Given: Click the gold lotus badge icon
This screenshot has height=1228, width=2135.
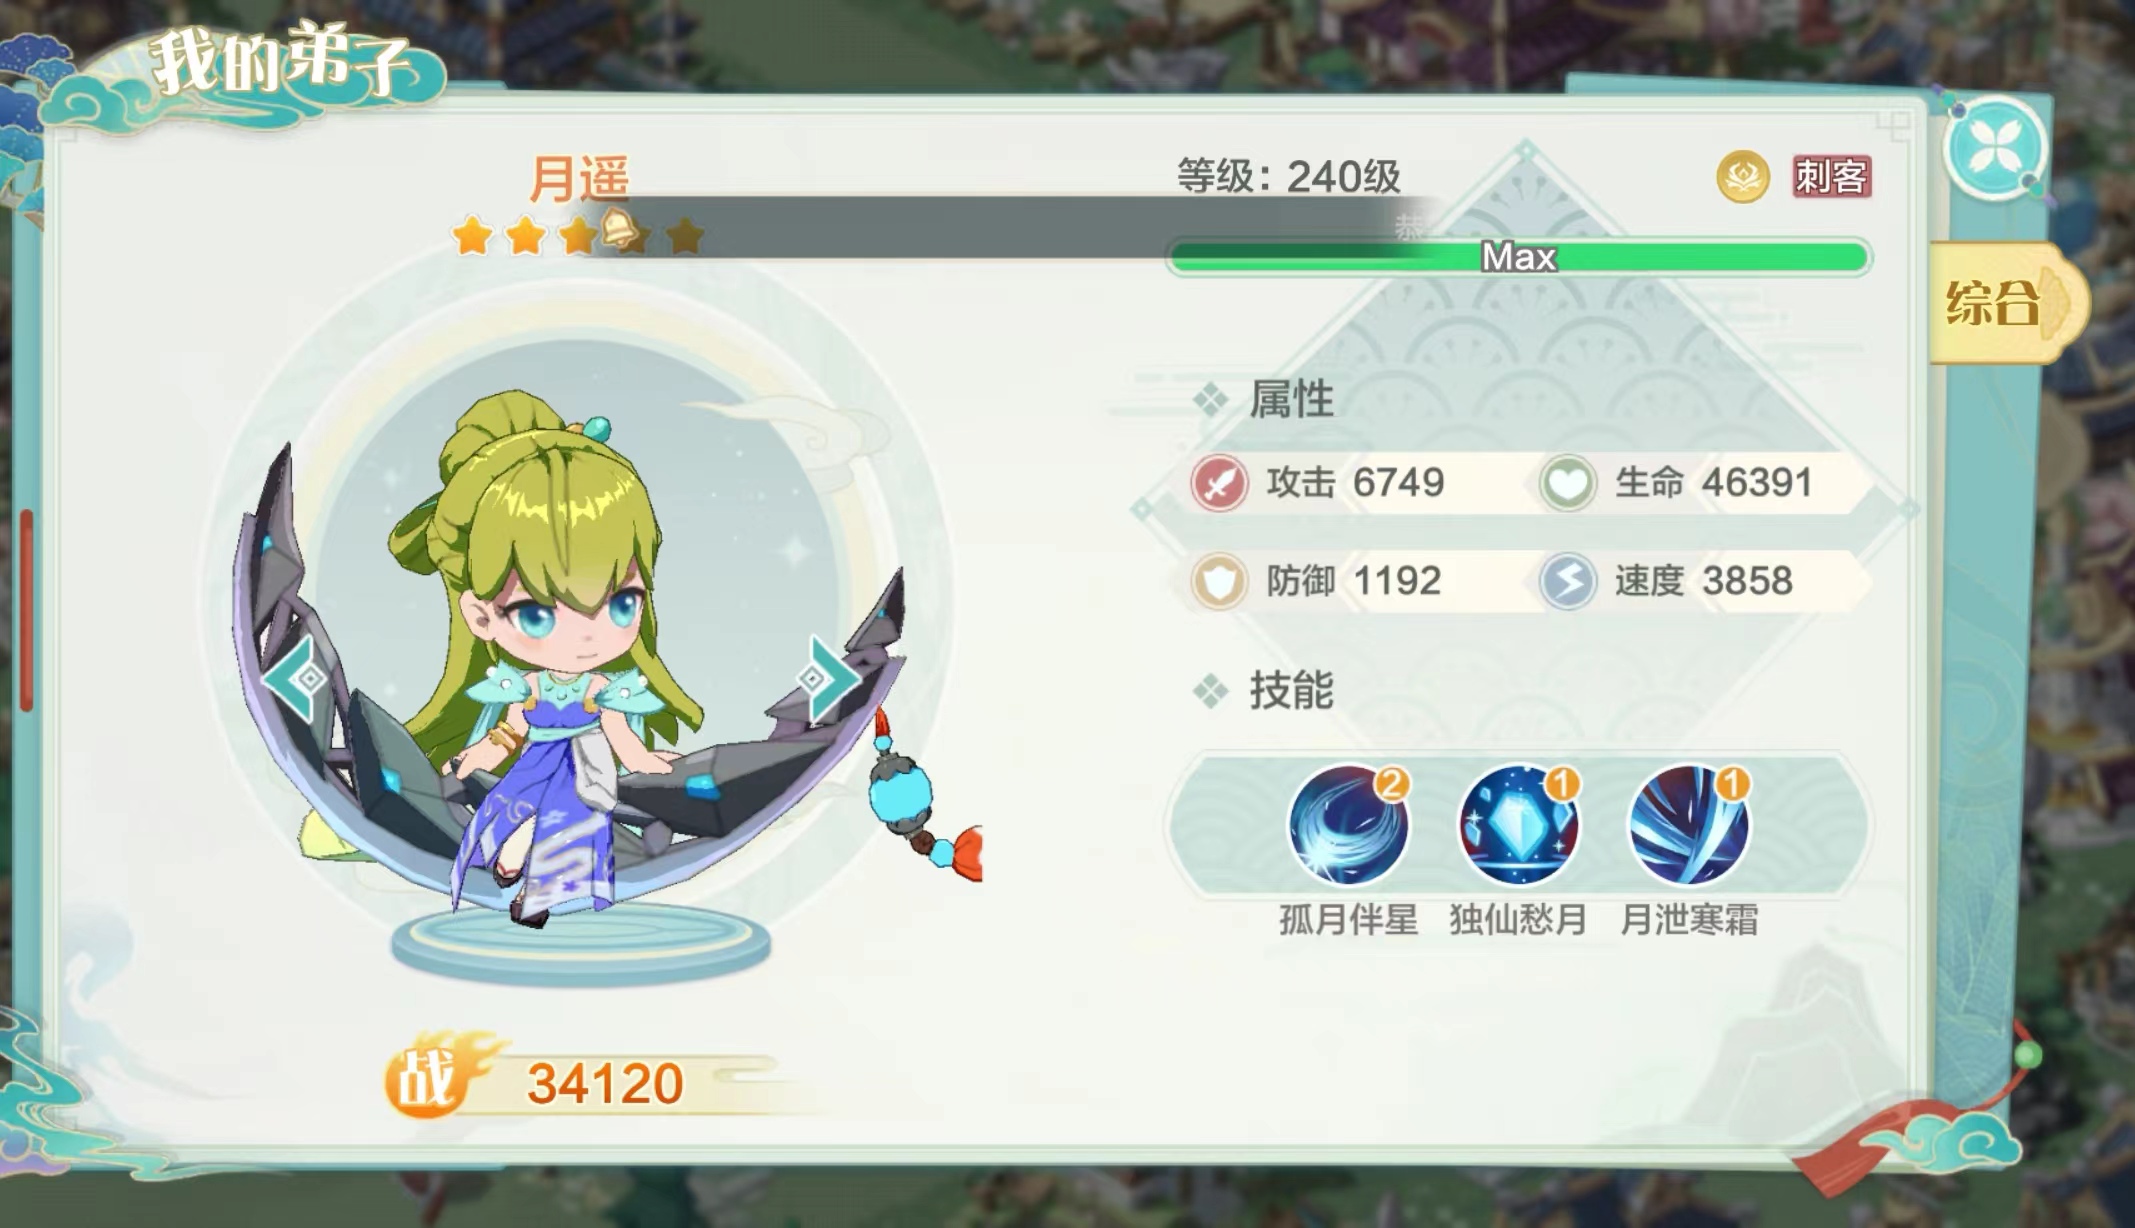Looking at the screenshot, I should click(1743, 177).
